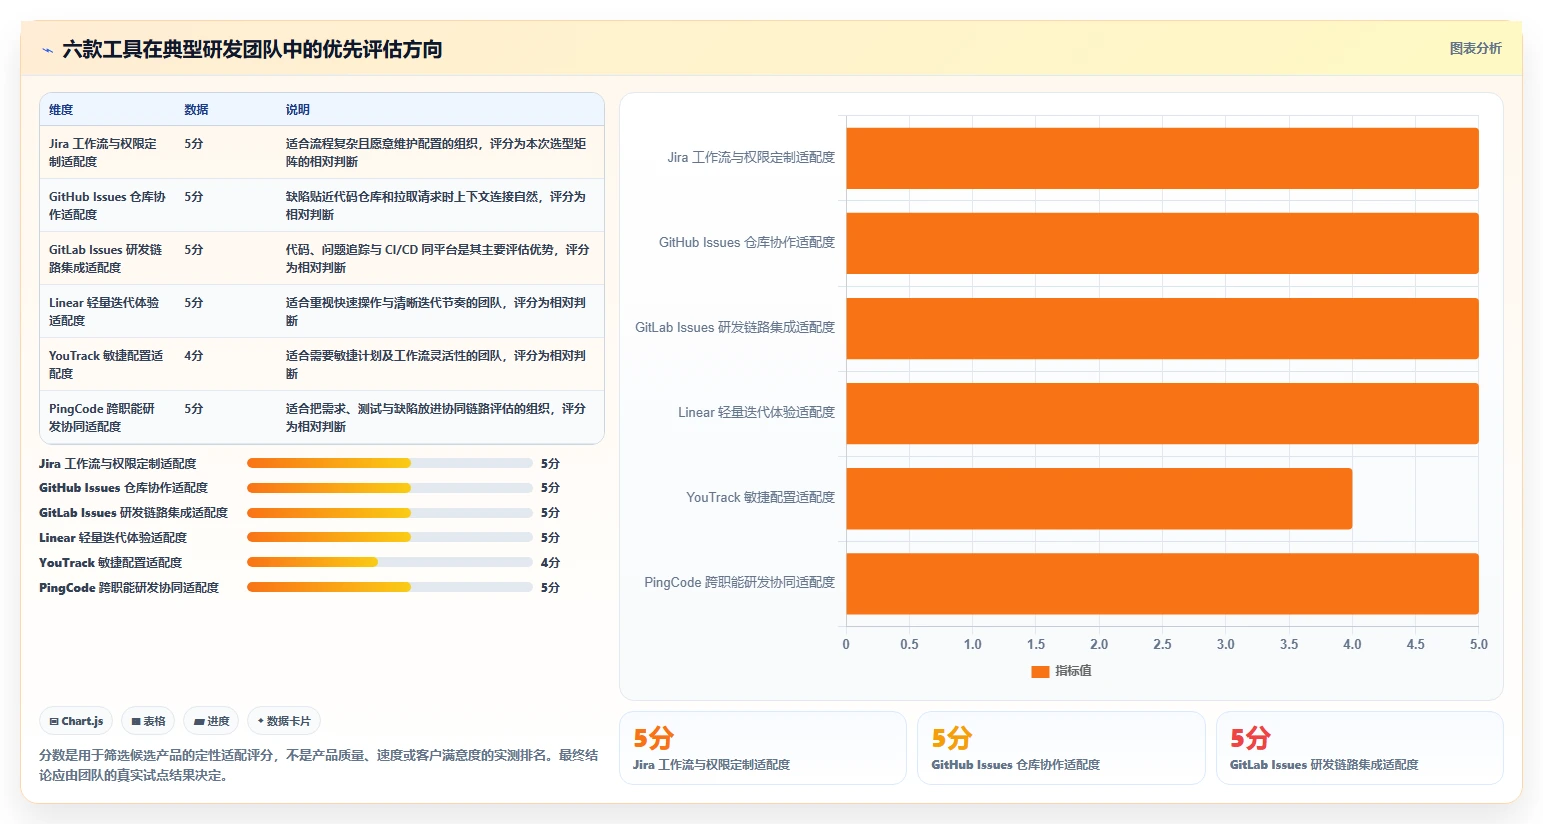This screenshot has width=1543, height=824.
Task: Click the GitHub Issues 仓库协作适配度 progress bar
Action: pyautogui.click(x=390, y=488)
